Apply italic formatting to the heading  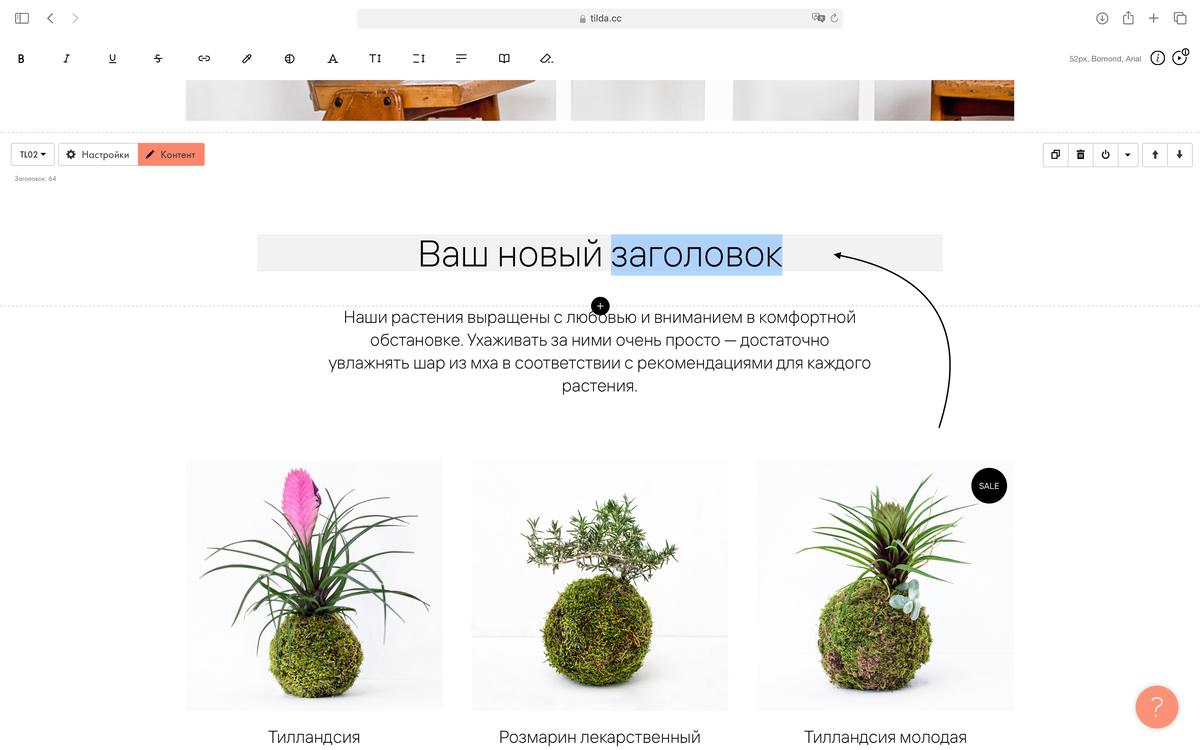point(66,58)
